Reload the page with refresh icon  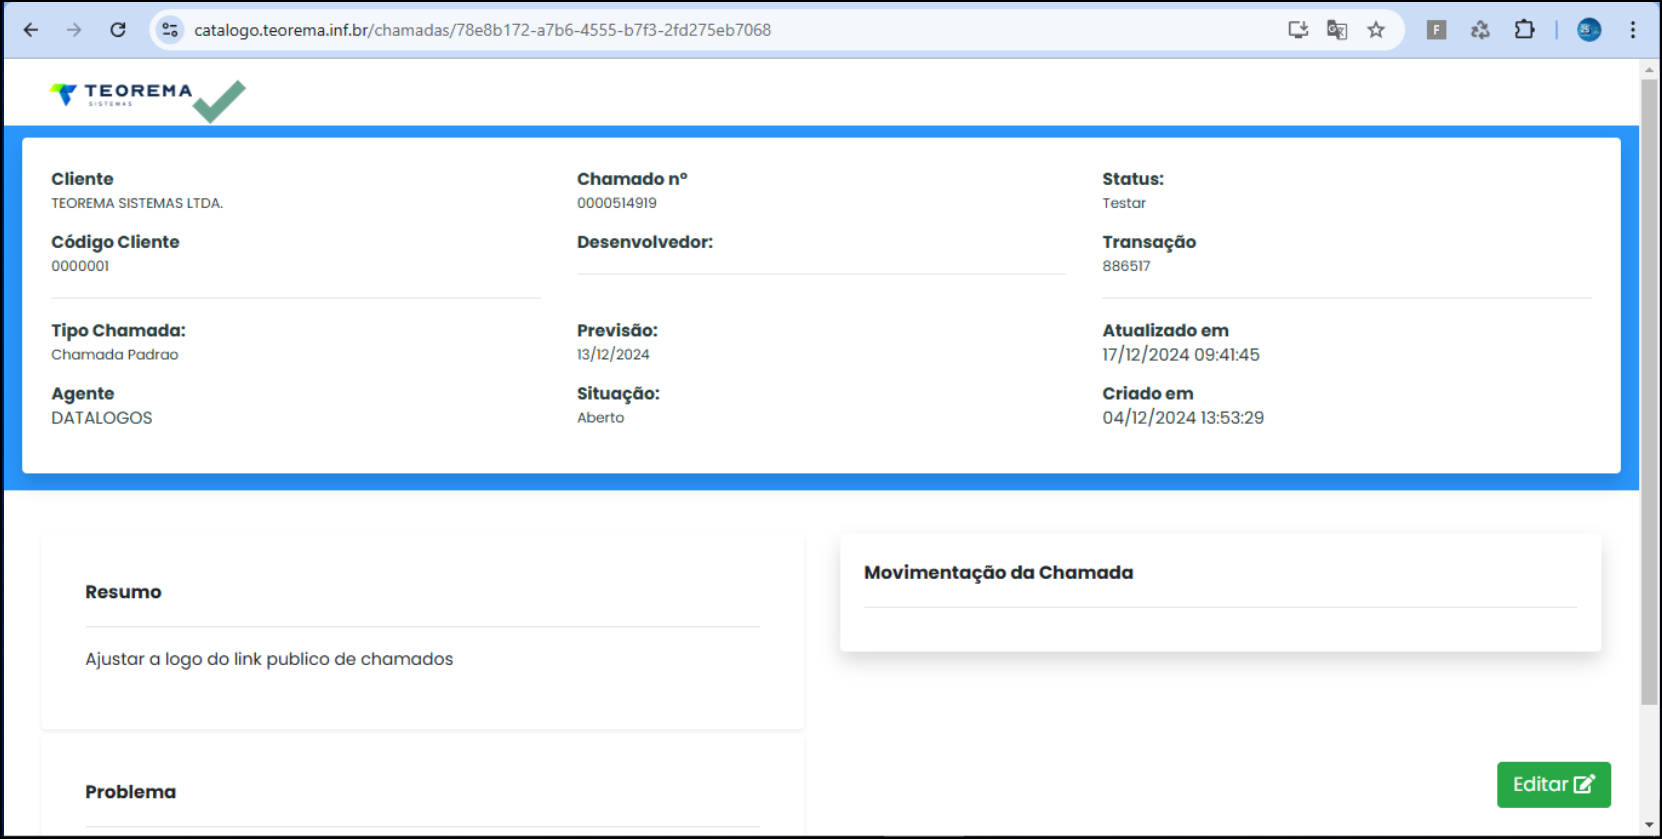118,30
